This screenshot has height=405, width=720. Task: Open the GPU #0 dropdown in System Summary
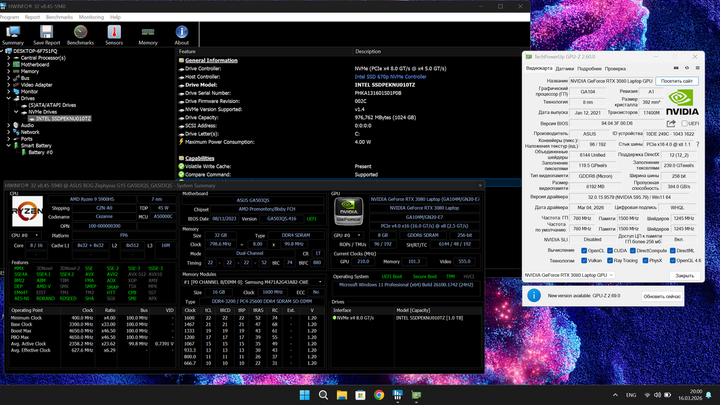coord(347,235)
